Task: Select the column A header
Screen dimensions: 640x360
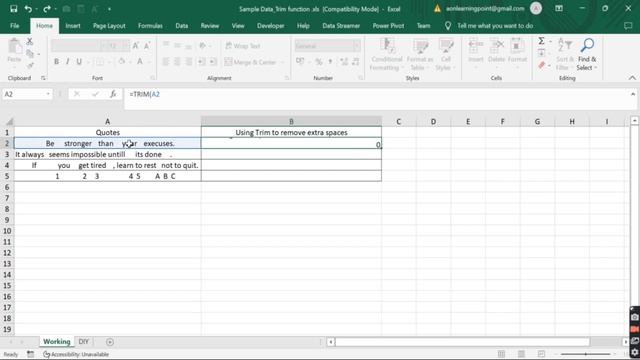Action: pyautogui.click(x=107, y=122)
